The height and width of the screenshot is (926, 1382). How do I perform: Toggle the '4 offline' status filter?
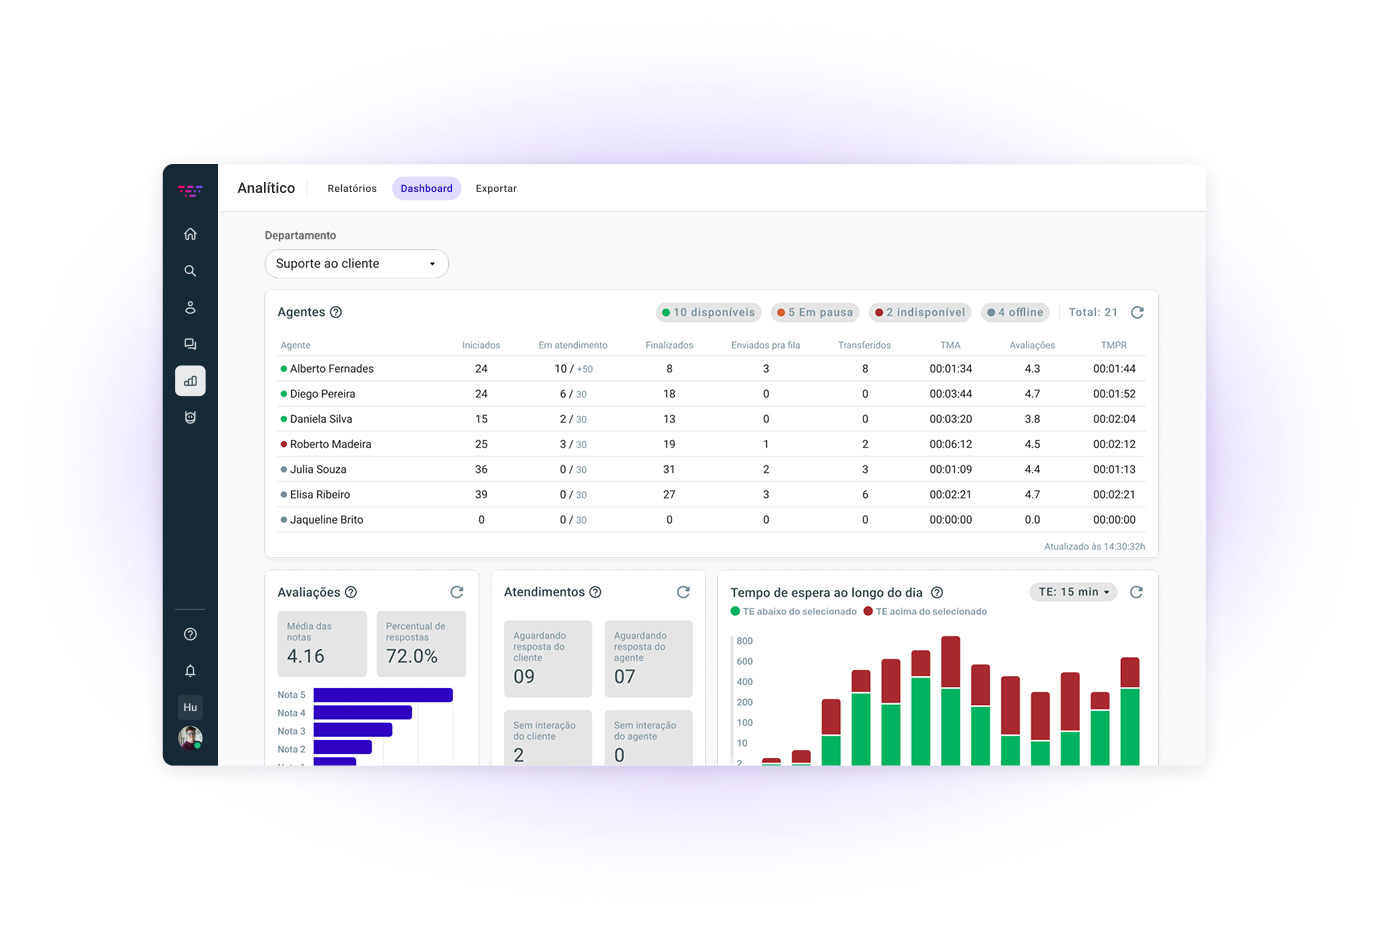[1015, 312]
